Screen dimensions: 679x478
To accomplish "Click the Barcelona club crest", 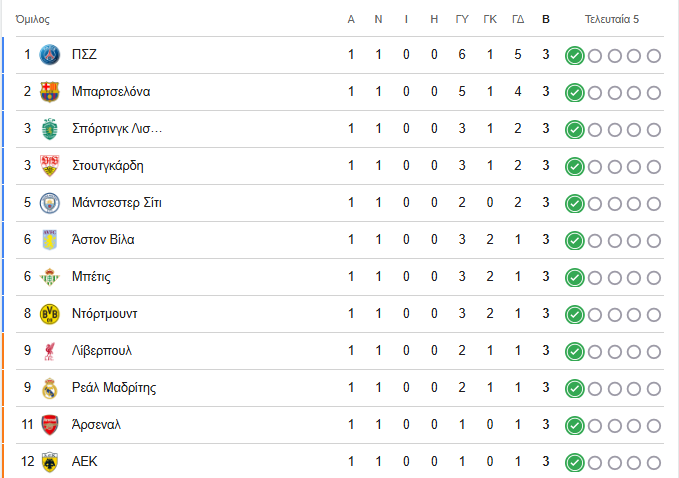I will point(49,92).
